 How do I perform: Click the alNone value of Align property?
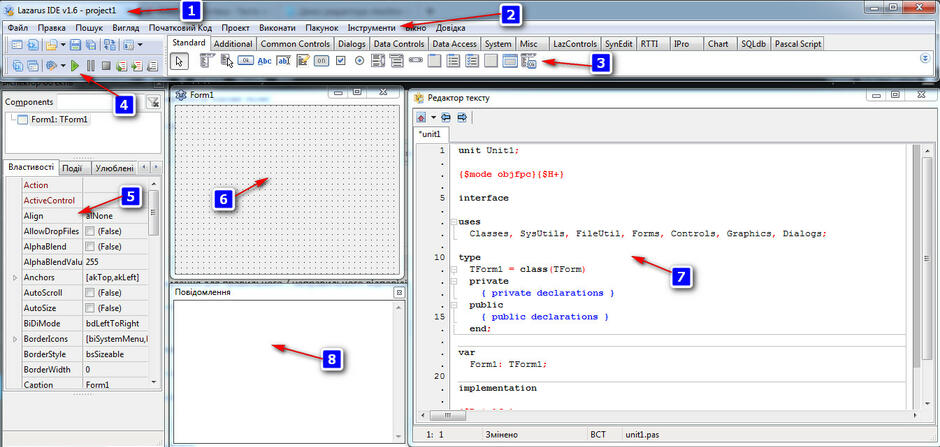114,216
